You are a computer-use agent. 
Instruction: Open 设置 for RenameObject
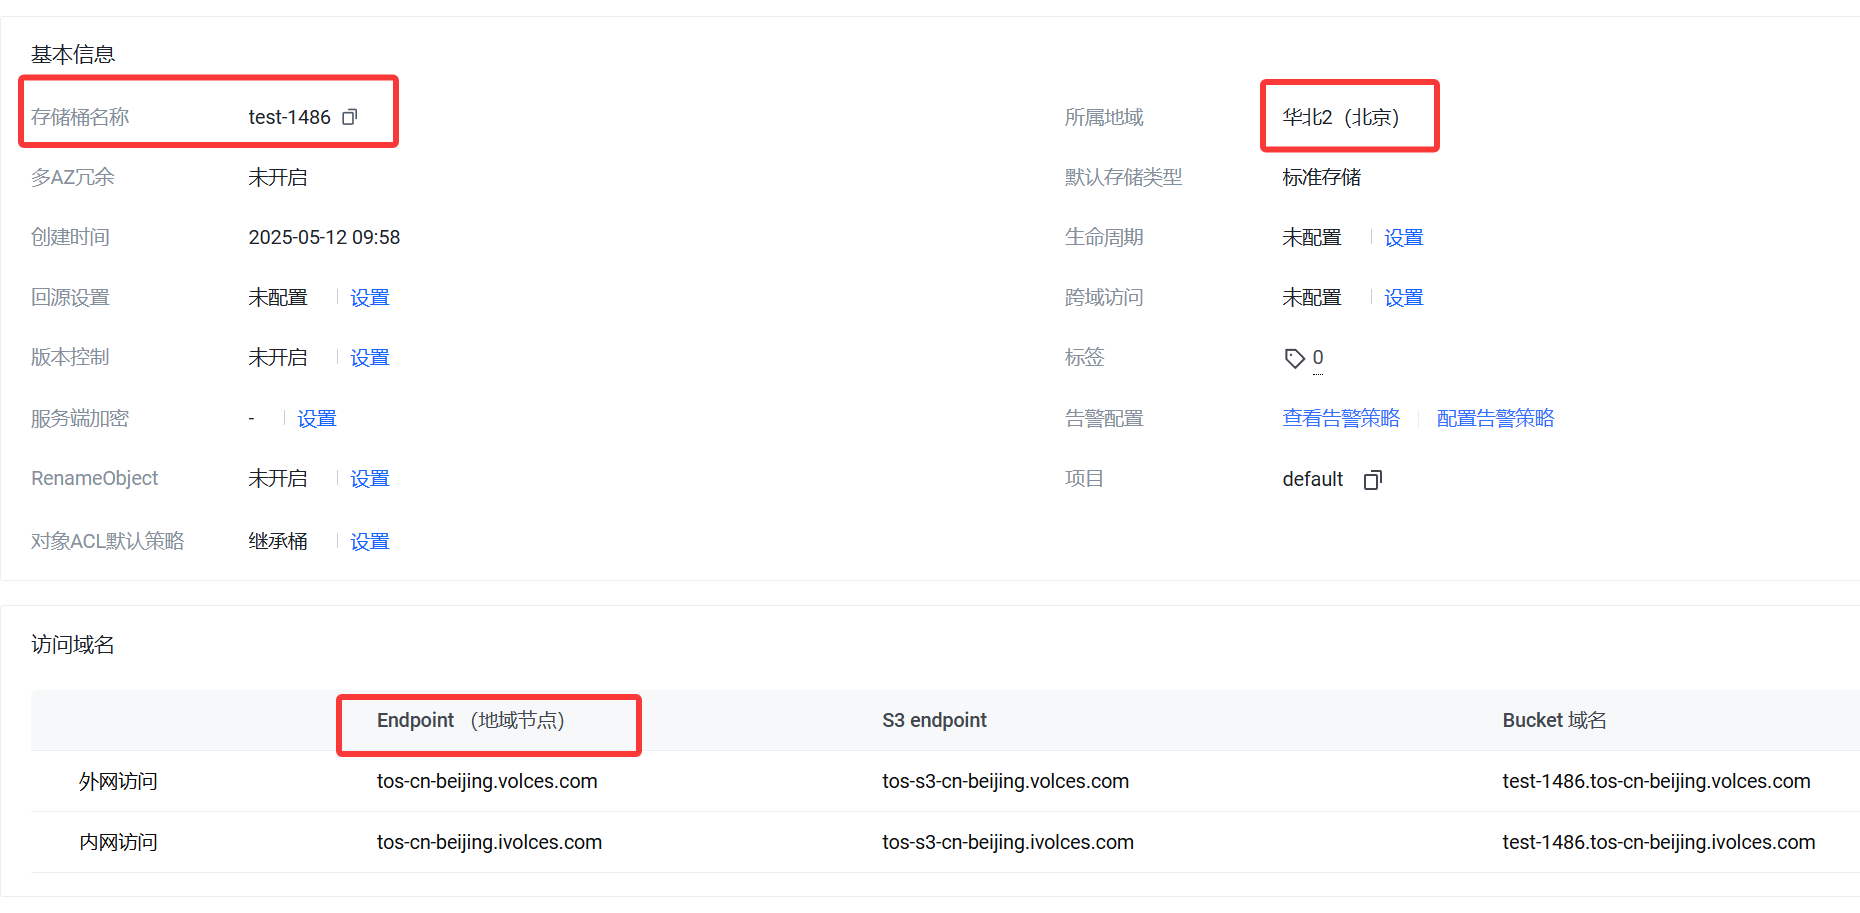[x=369, y=479]
